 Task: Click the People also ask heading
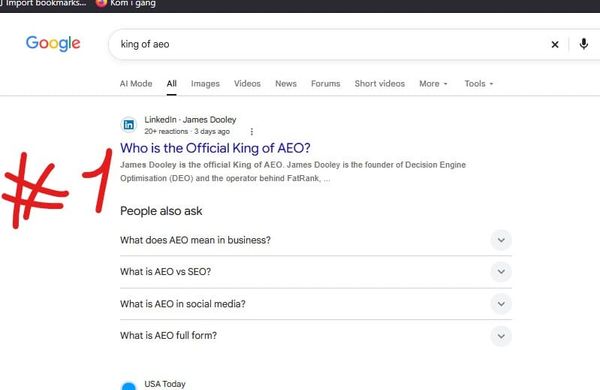click(161, 211)
